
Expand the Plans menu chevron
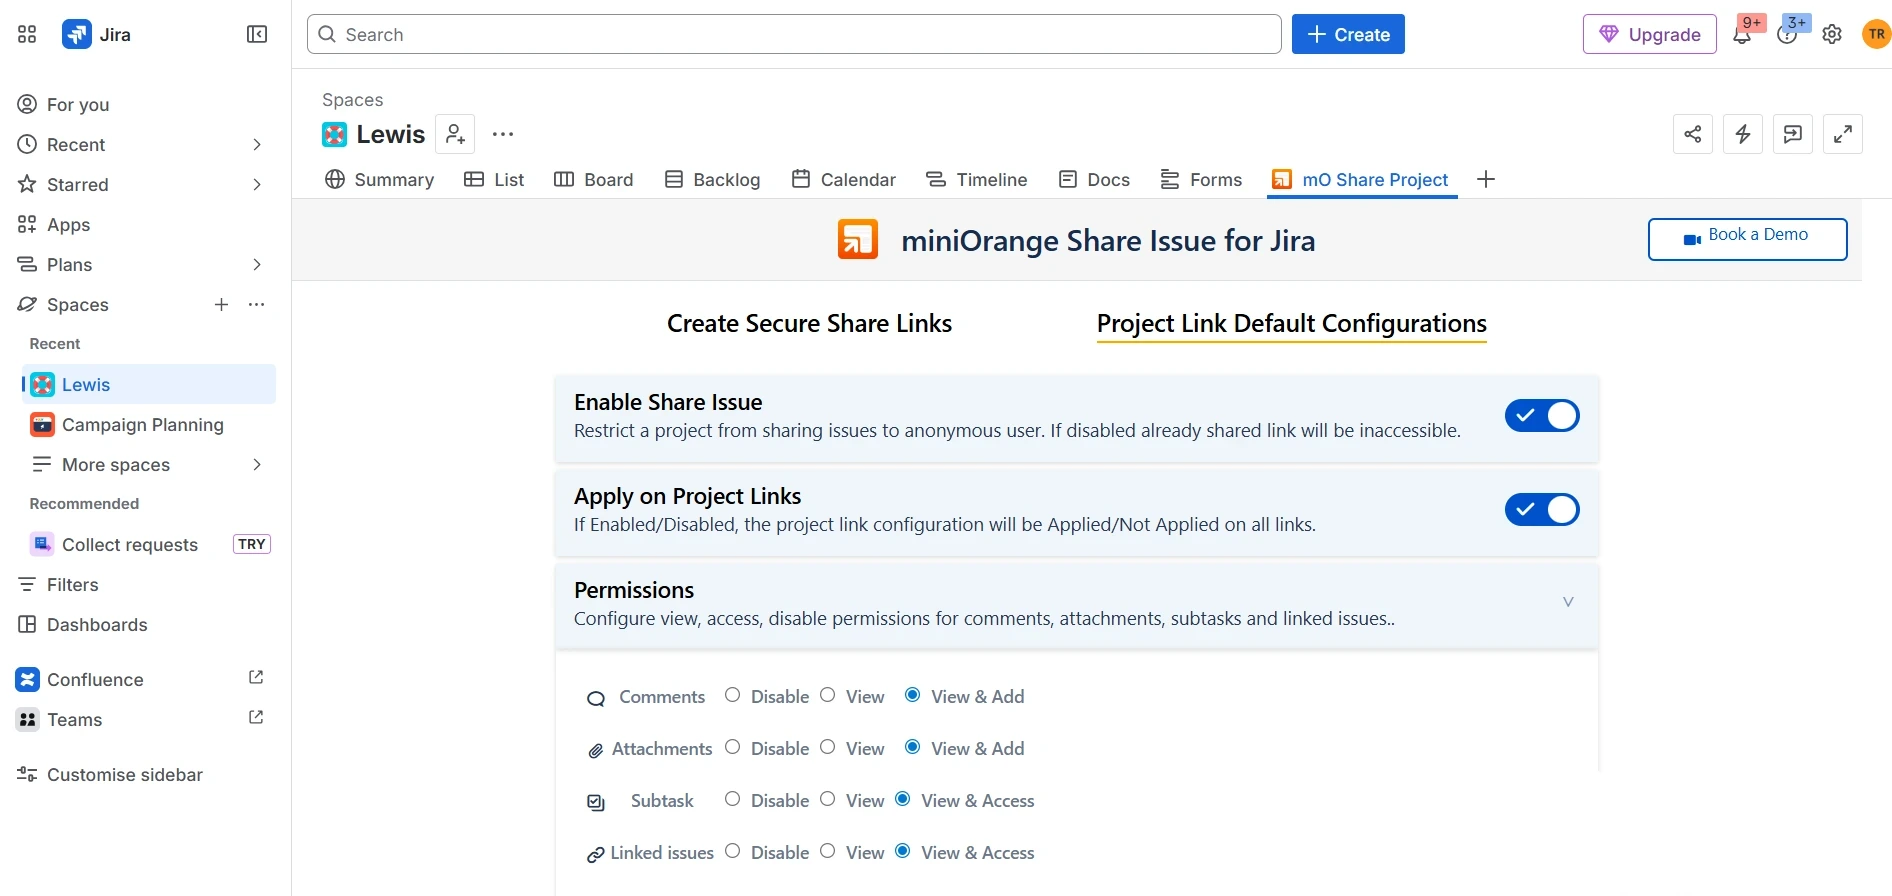[257, 264]
